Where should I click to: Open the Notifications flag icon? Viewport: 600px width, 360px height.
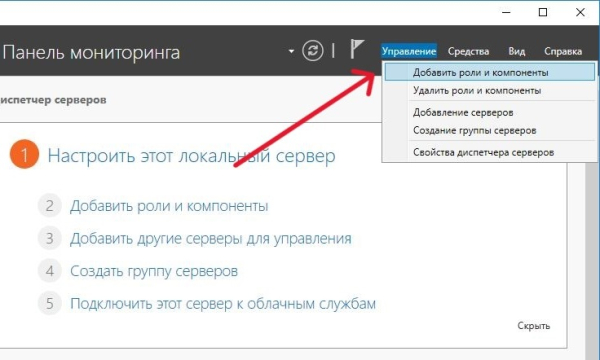[x=357, y=49]
